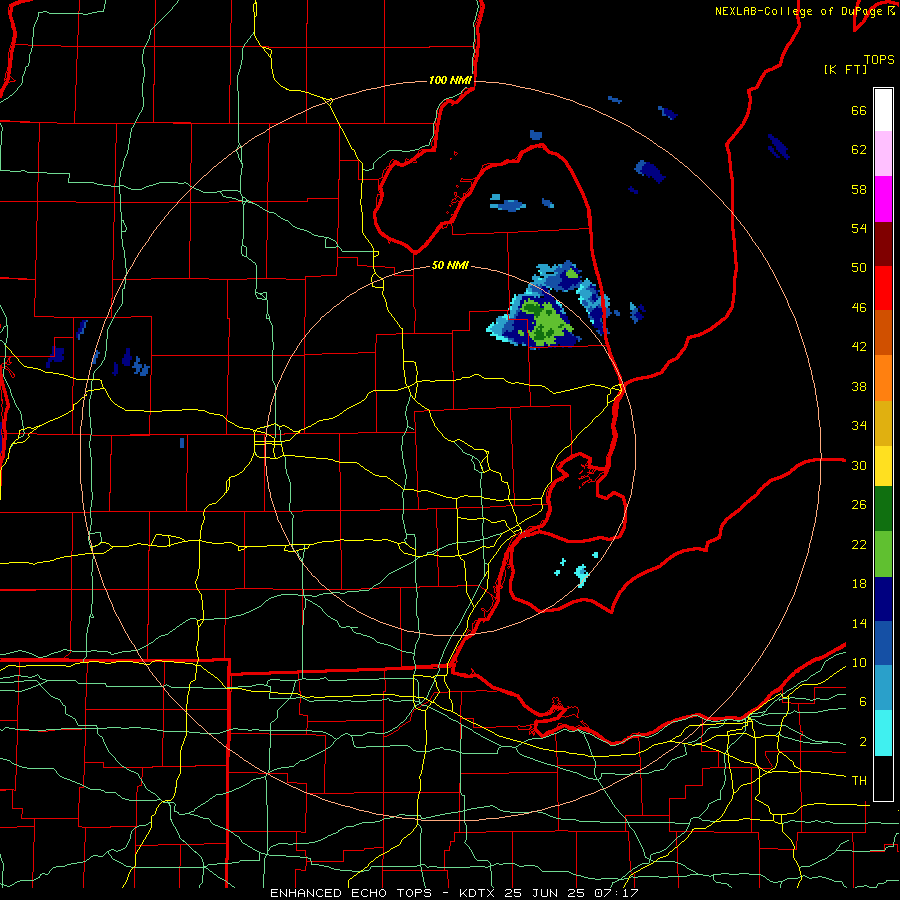
Task: Click the bright yellow legend swatch
Action: 883,465
